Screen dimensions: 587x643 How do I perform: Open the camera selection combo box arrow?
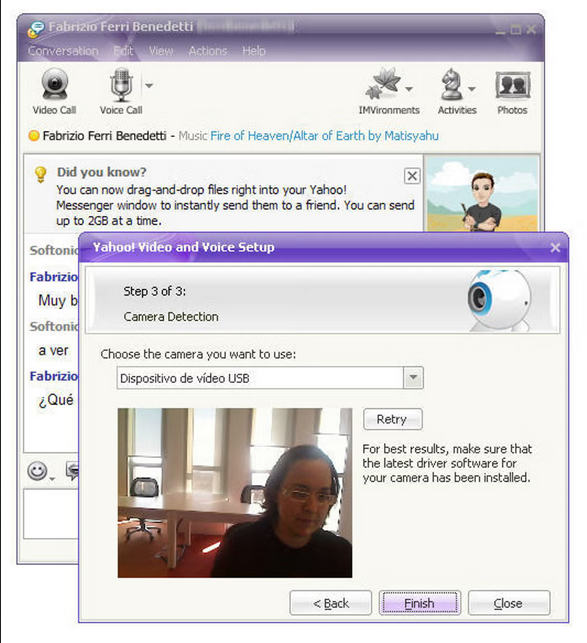413,378
